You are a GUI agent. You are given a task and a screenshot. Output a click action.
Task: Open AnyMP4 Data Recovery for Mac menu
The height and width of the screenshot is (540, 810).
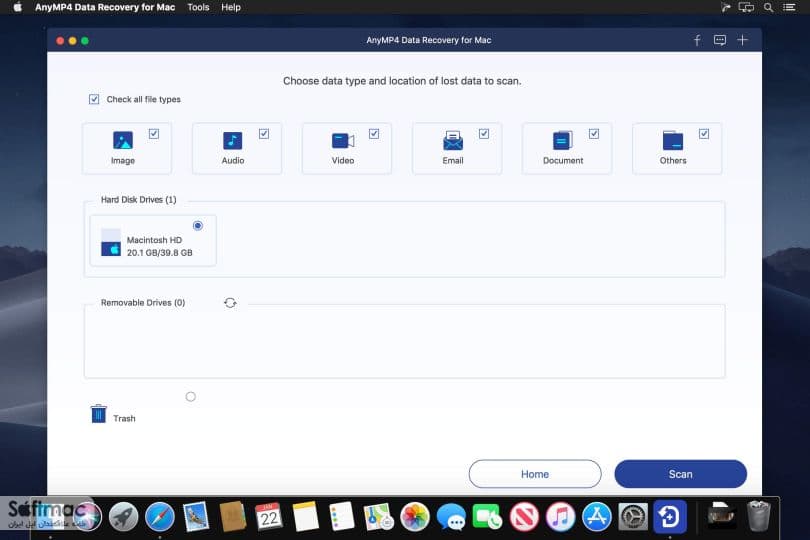point(105,7)
